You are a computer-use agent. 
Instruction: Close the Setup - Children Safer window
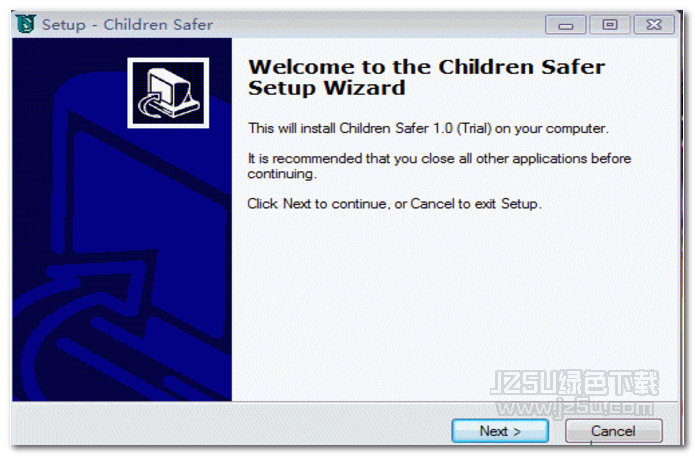point(654,25)
